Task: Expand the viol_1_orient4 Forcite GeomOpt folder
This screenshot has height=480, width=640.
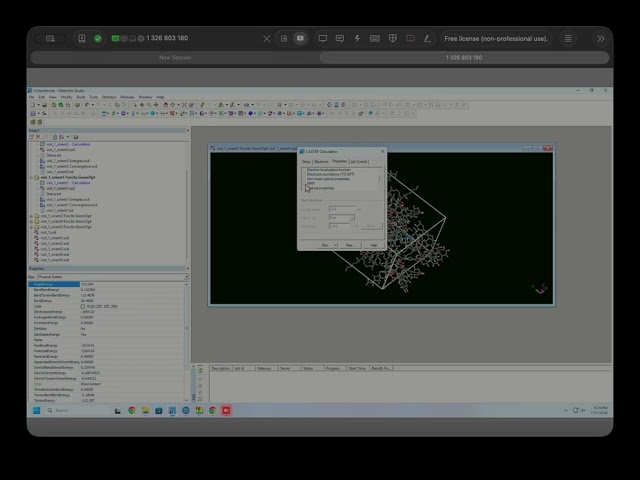Action: click(x=31, y=221)
